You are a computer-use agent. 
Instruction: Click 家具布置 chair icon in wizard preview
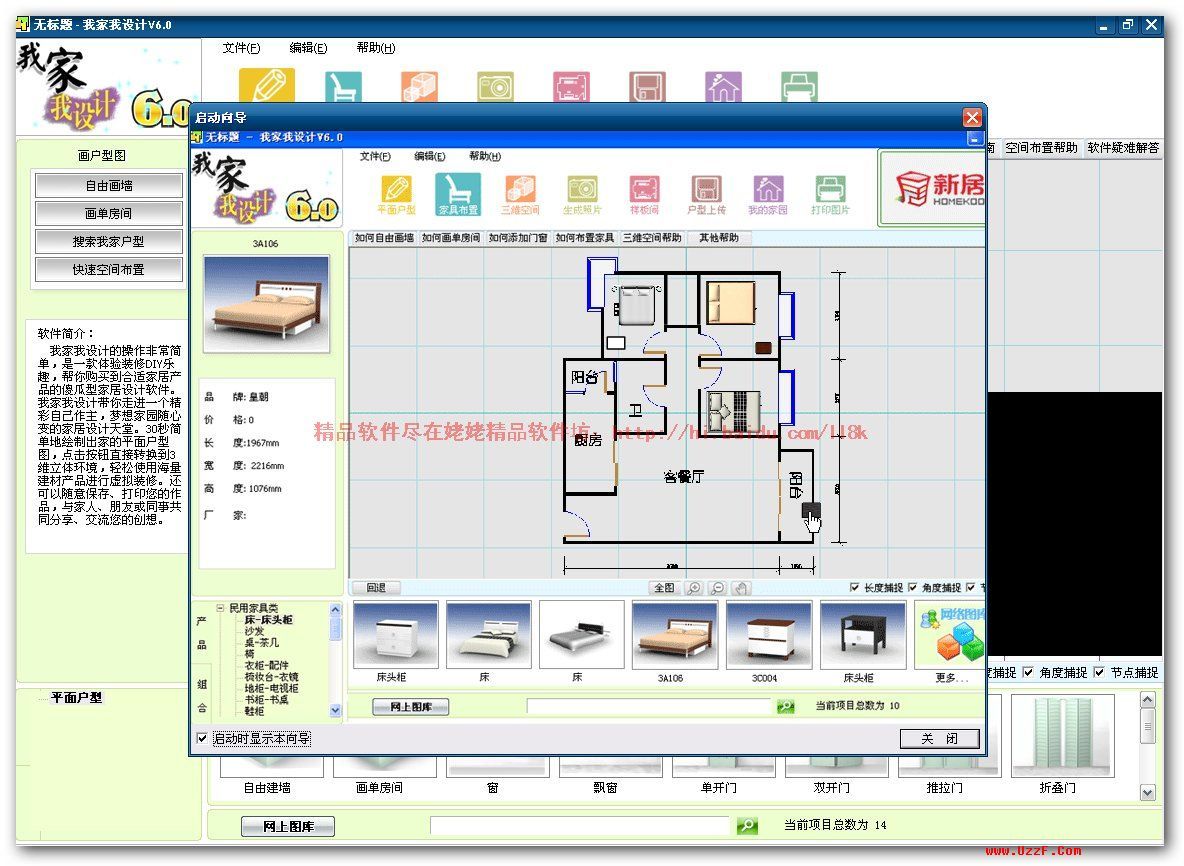click(458, 194)
